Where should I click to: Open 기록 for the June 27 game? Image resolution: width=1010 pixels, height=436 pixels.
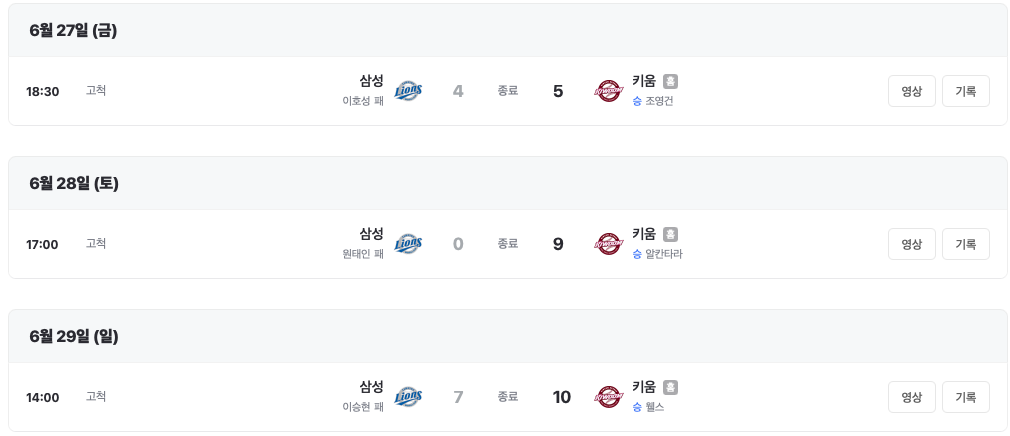[966, 91]
